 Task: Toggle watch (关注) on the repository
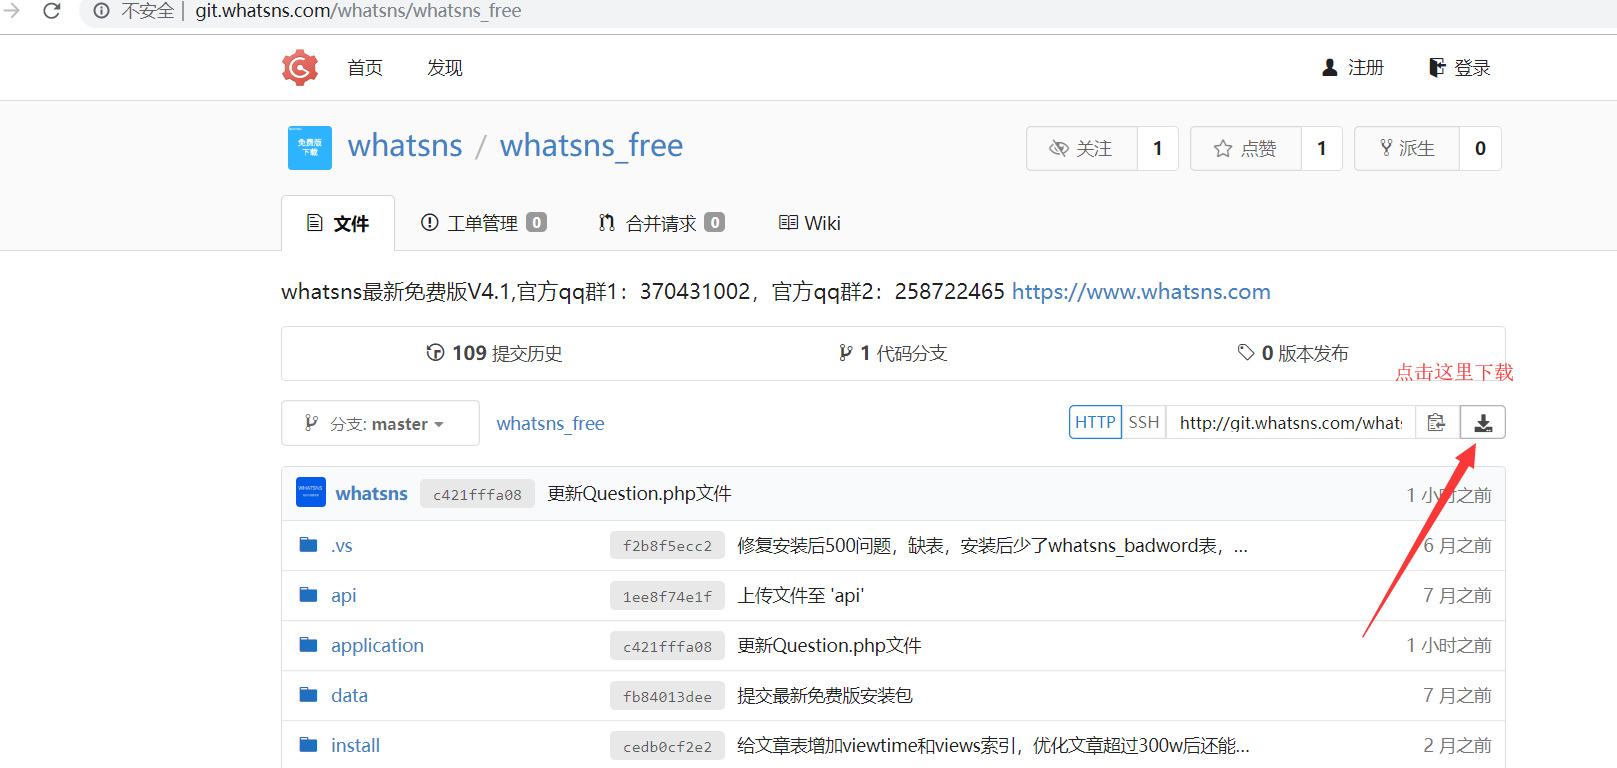point(1082,149)
